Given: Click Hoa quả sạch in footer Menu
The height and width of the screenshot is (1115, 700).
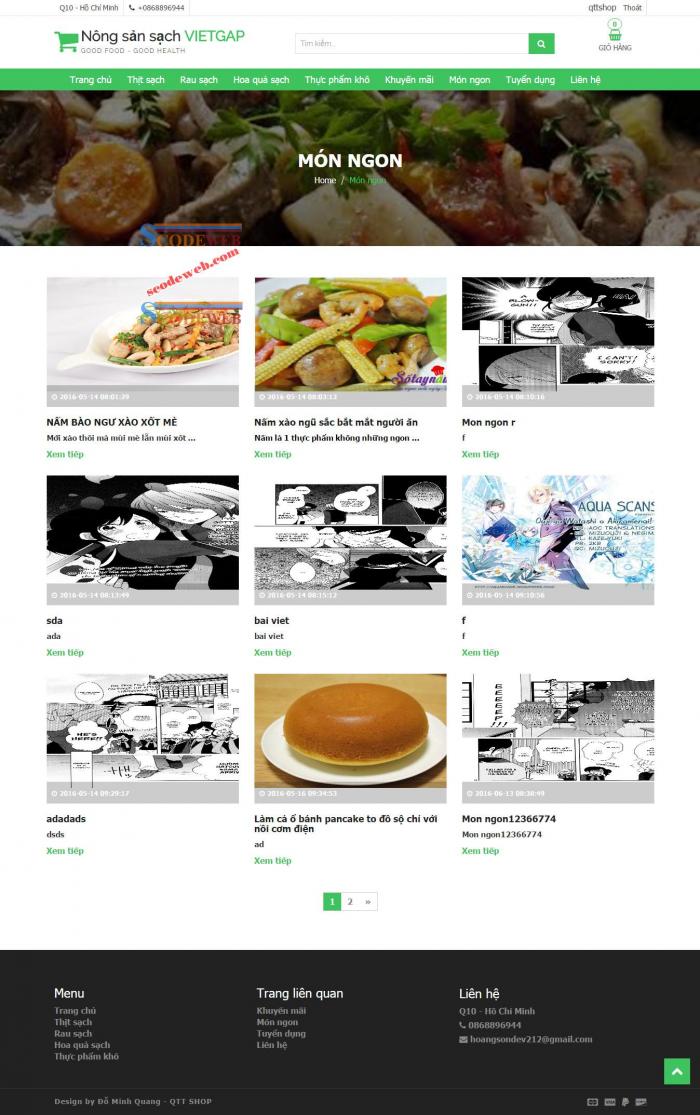Looking at the screenshot, I should [82, 1045].
